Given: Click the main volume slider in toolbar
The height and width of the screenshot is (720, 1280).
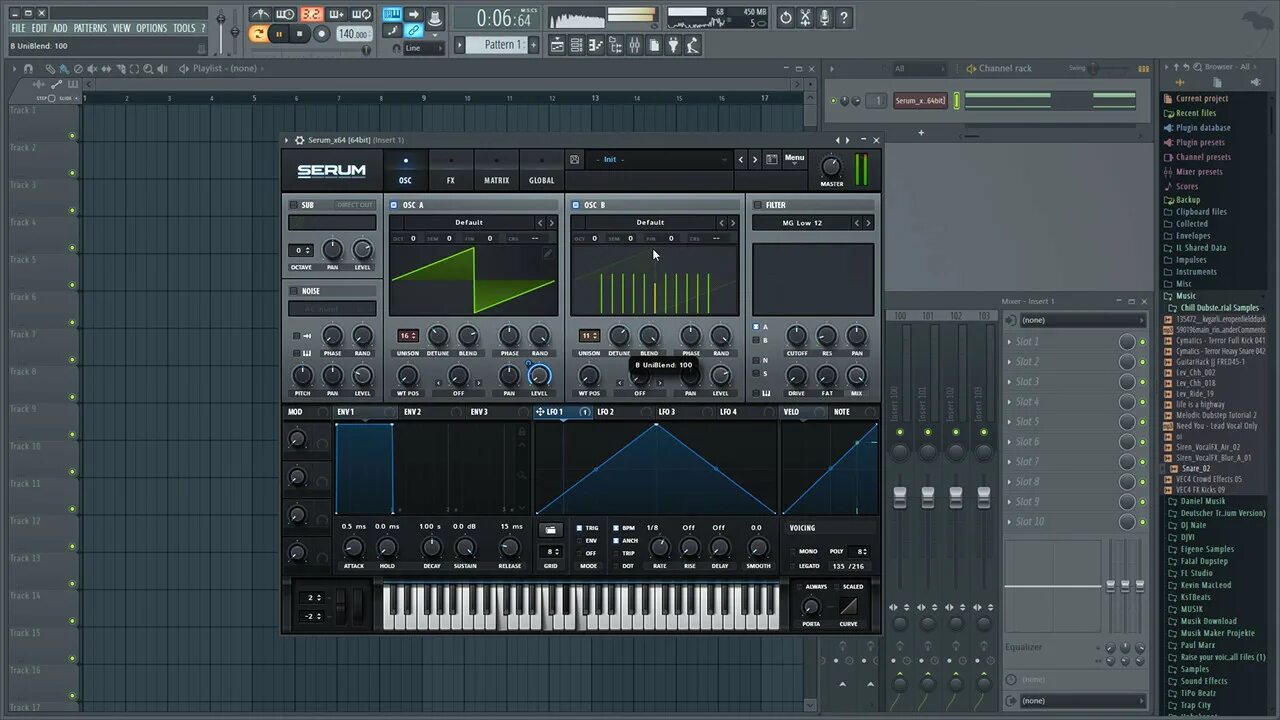Looking at the screenshot, I should (x=222, y=30).
